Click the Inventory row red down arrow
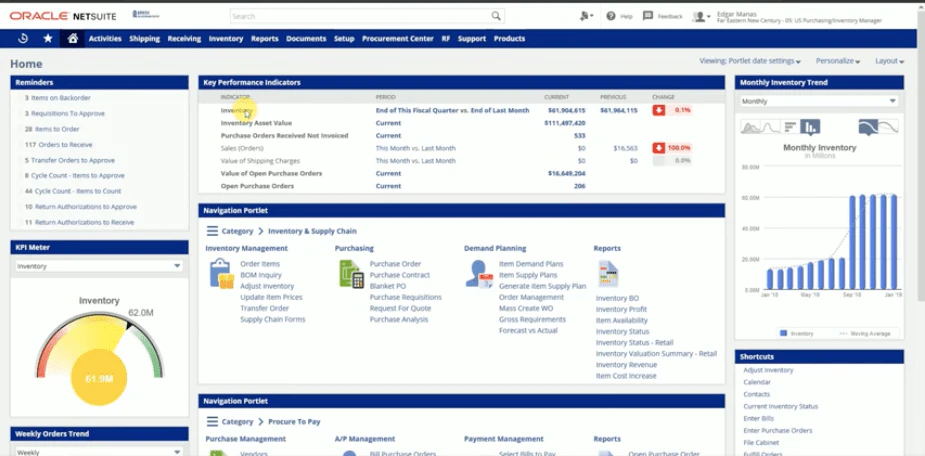925x456 pixels. [x=658, y=110]
